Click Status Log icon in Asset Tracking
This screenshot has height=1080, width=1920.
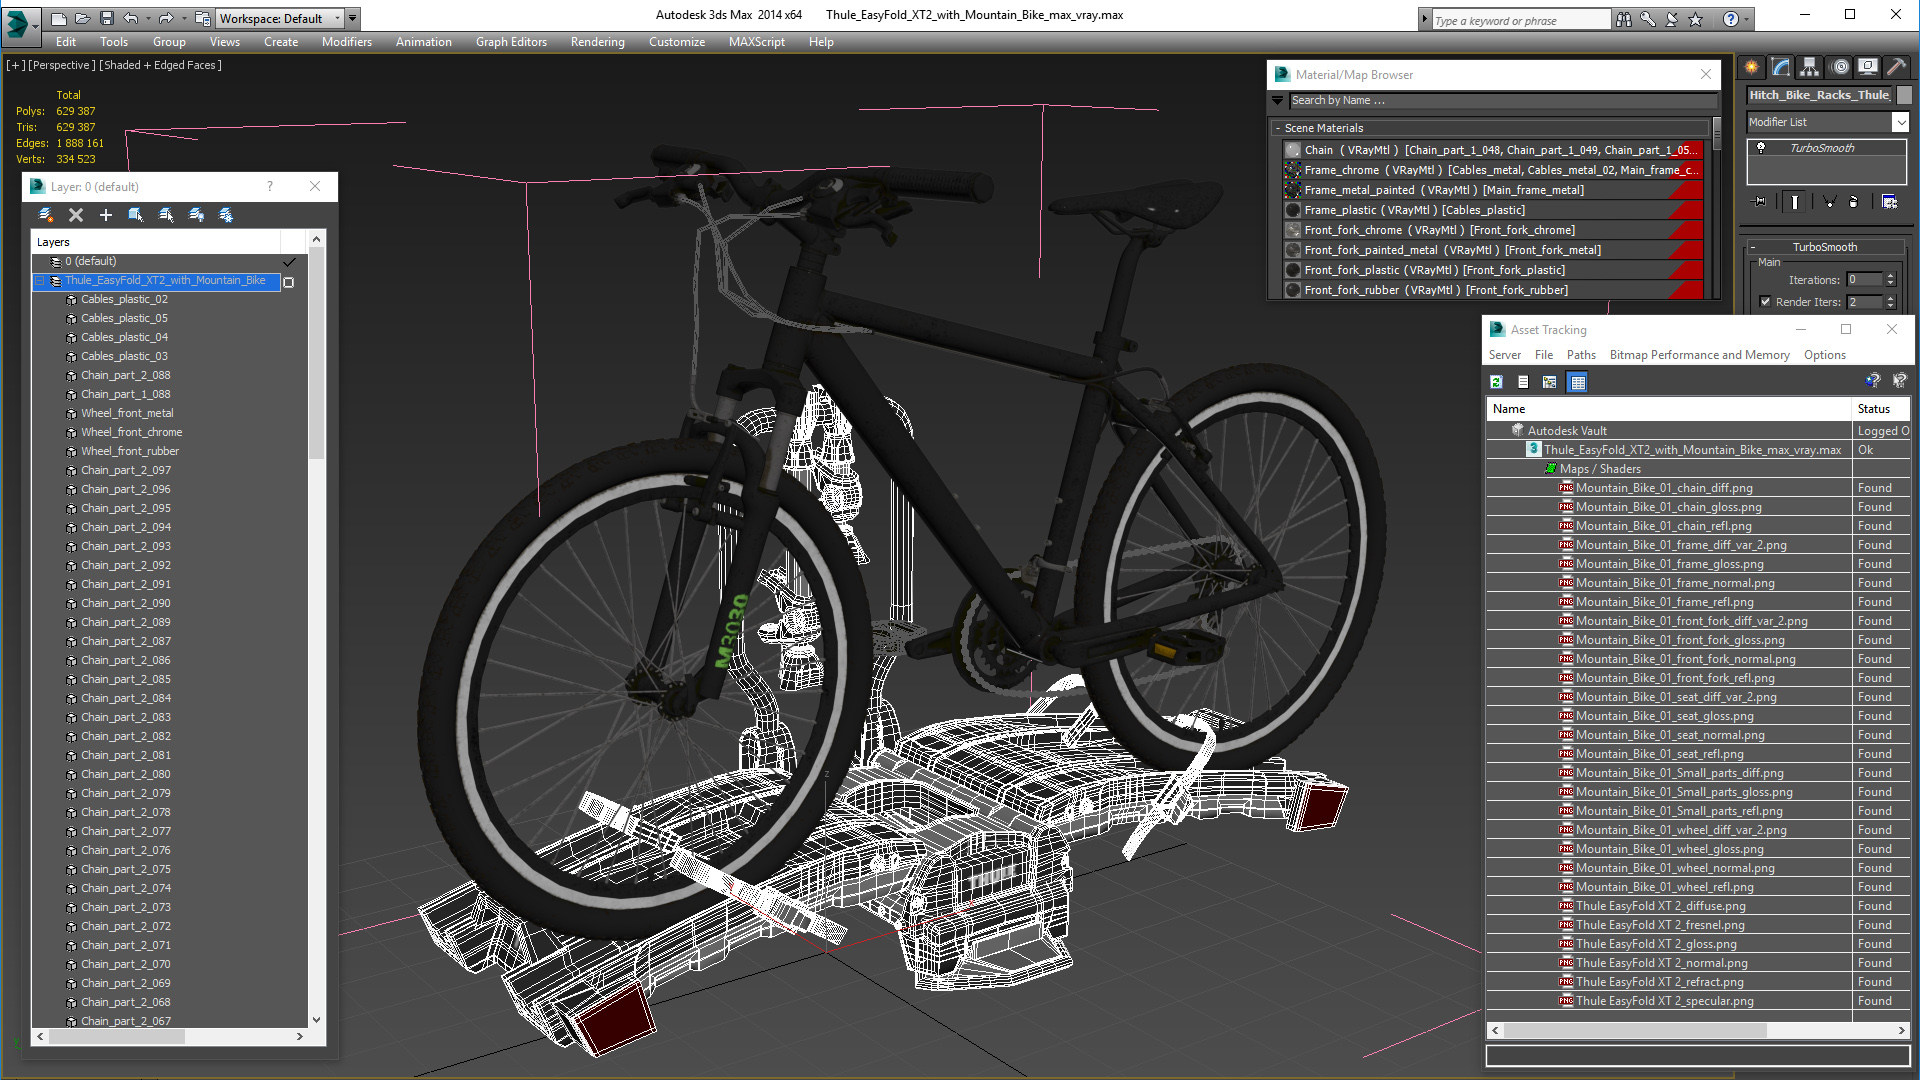coord(1523,382)
